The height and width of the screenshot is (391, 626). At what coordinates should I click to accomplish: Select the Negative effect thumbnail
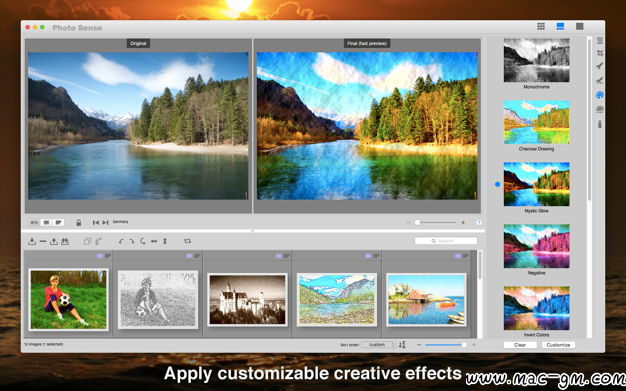[x=537, y=246]
